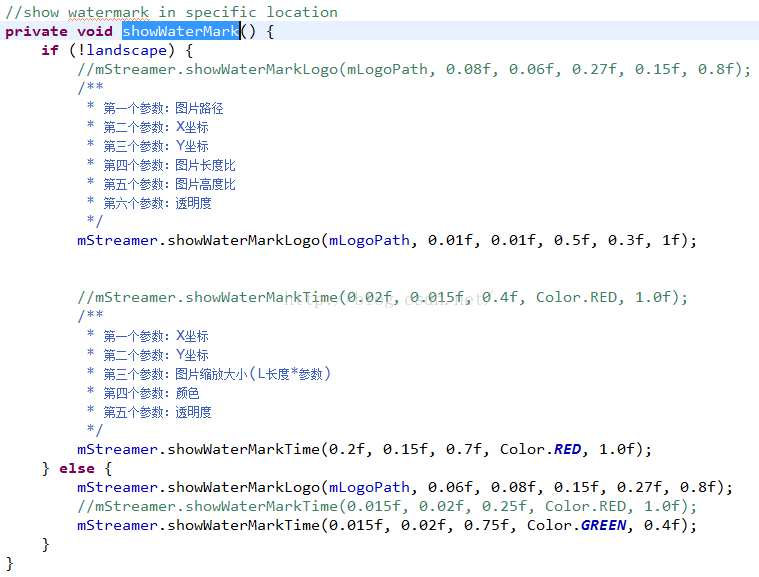Image resolution: width=759 pixels, height=577 pixels.
Task: Click the "void" keyword
Action: [95, 32]
